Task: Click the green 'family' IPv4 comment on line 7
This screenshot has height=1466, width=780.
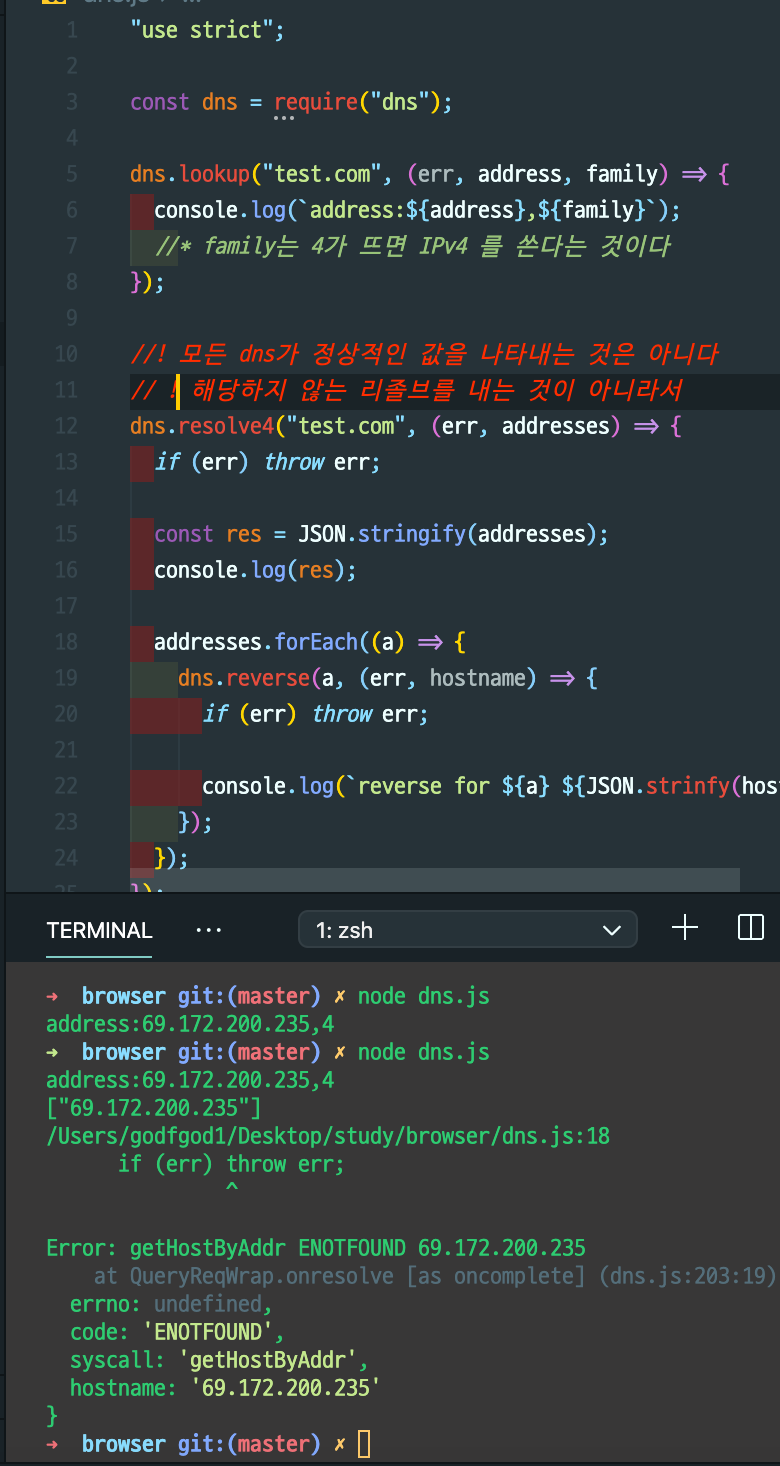Action: (x=412, y=246)
